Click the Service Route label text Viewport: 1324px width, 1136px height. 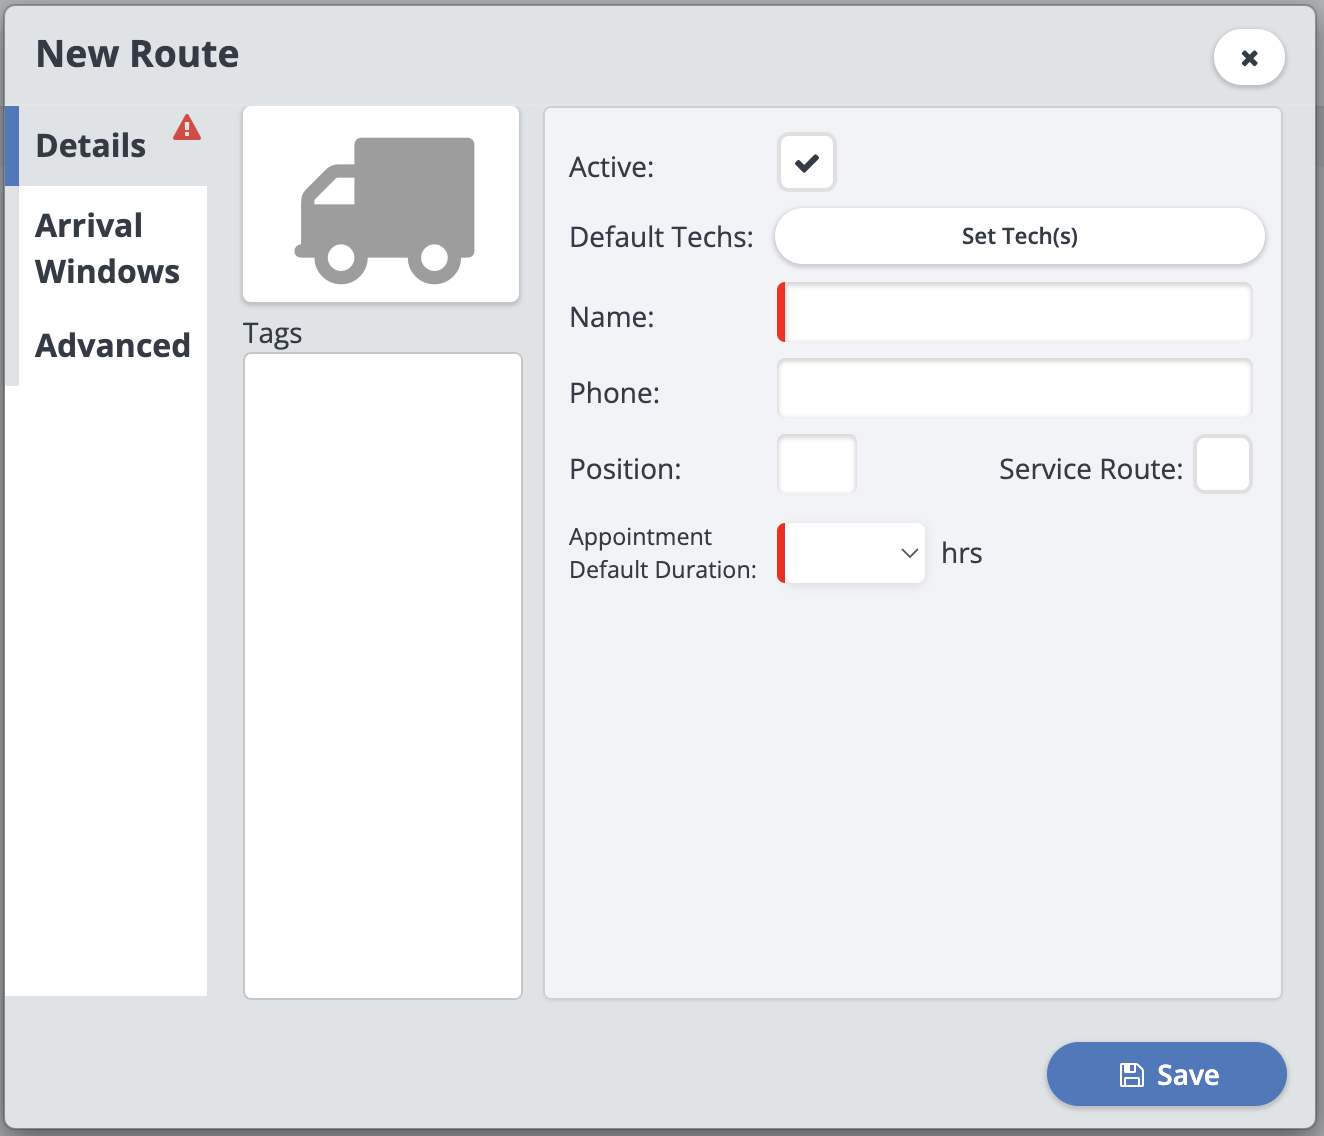tap(1090, 469)
